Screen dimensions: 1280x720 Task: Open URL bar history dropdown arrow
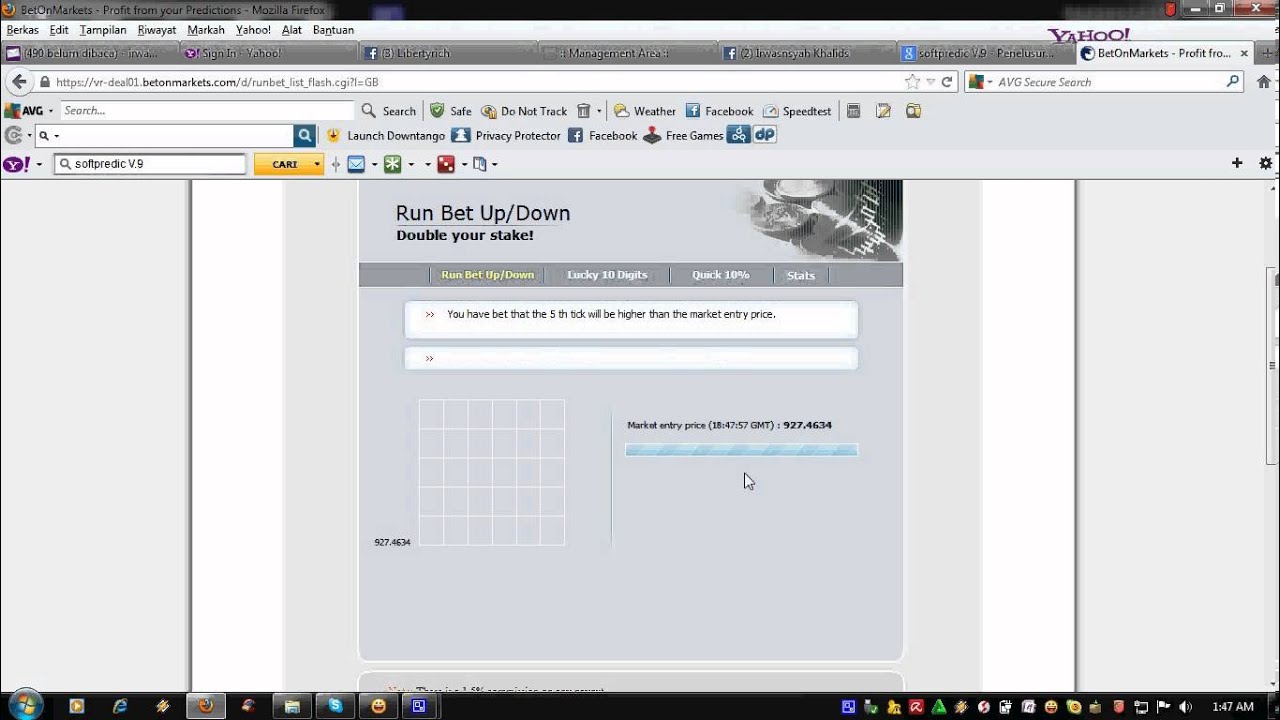[930, 82]
